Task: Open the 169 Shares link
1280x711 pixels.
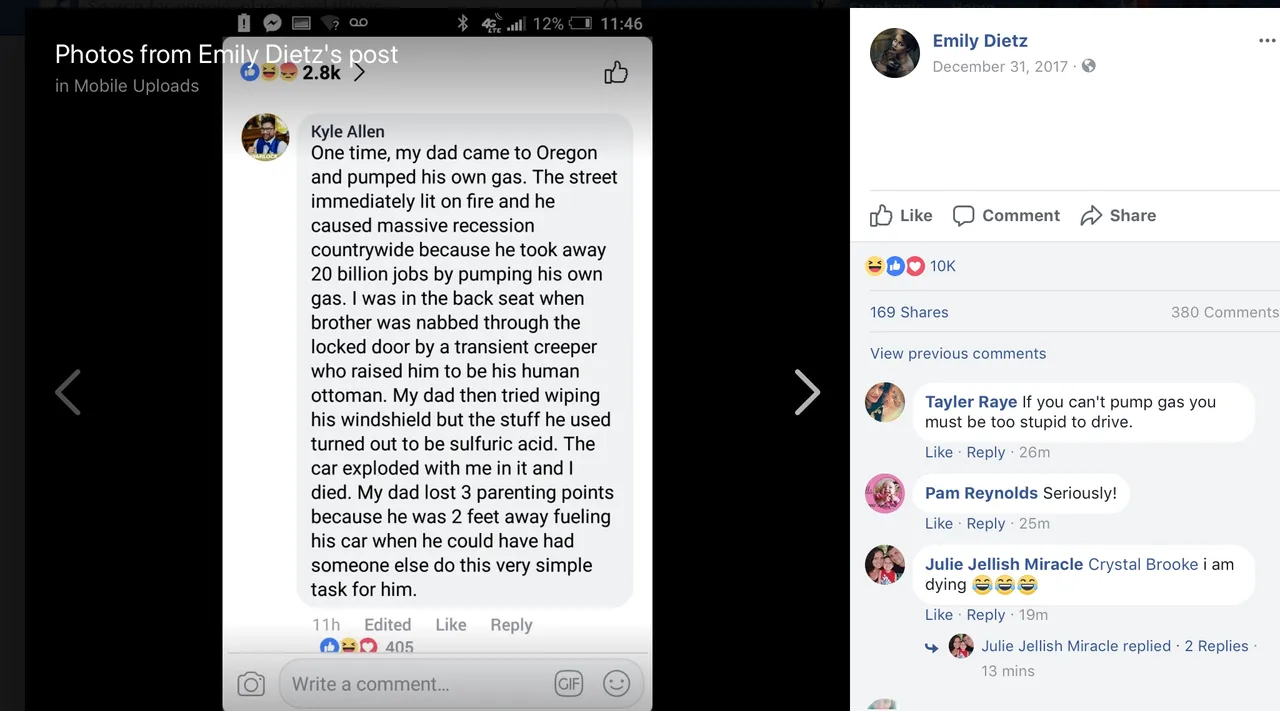Action: tap(909, 312)
